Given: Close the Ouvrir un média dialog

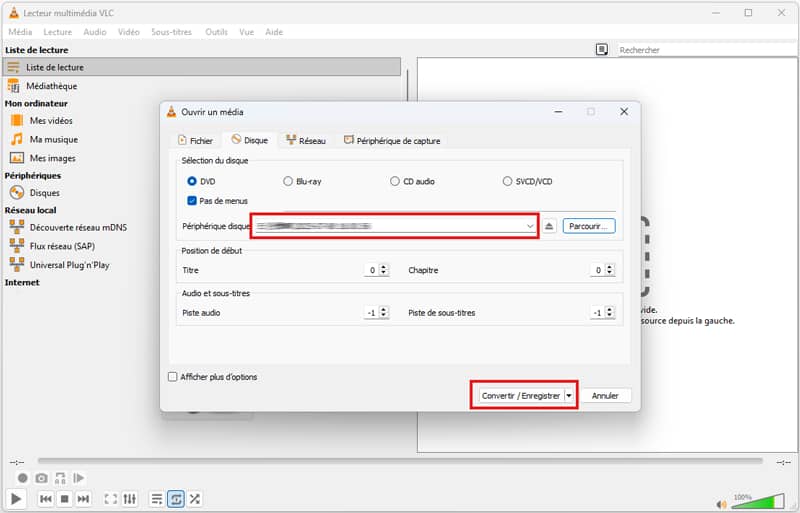Looking at the screenshot, I should 624,111.
